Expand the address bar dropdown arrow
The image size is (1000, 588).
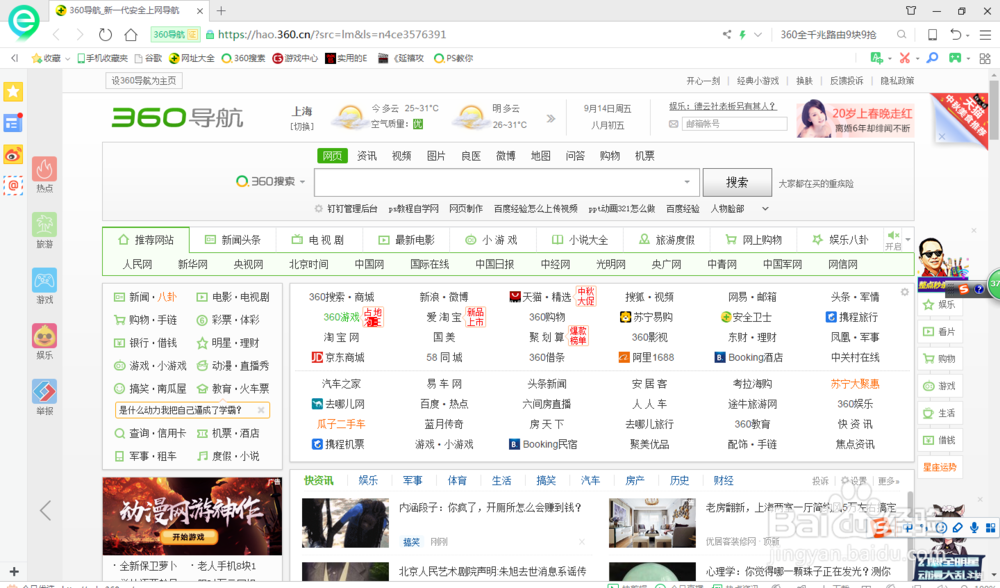(x=758, y=34)
